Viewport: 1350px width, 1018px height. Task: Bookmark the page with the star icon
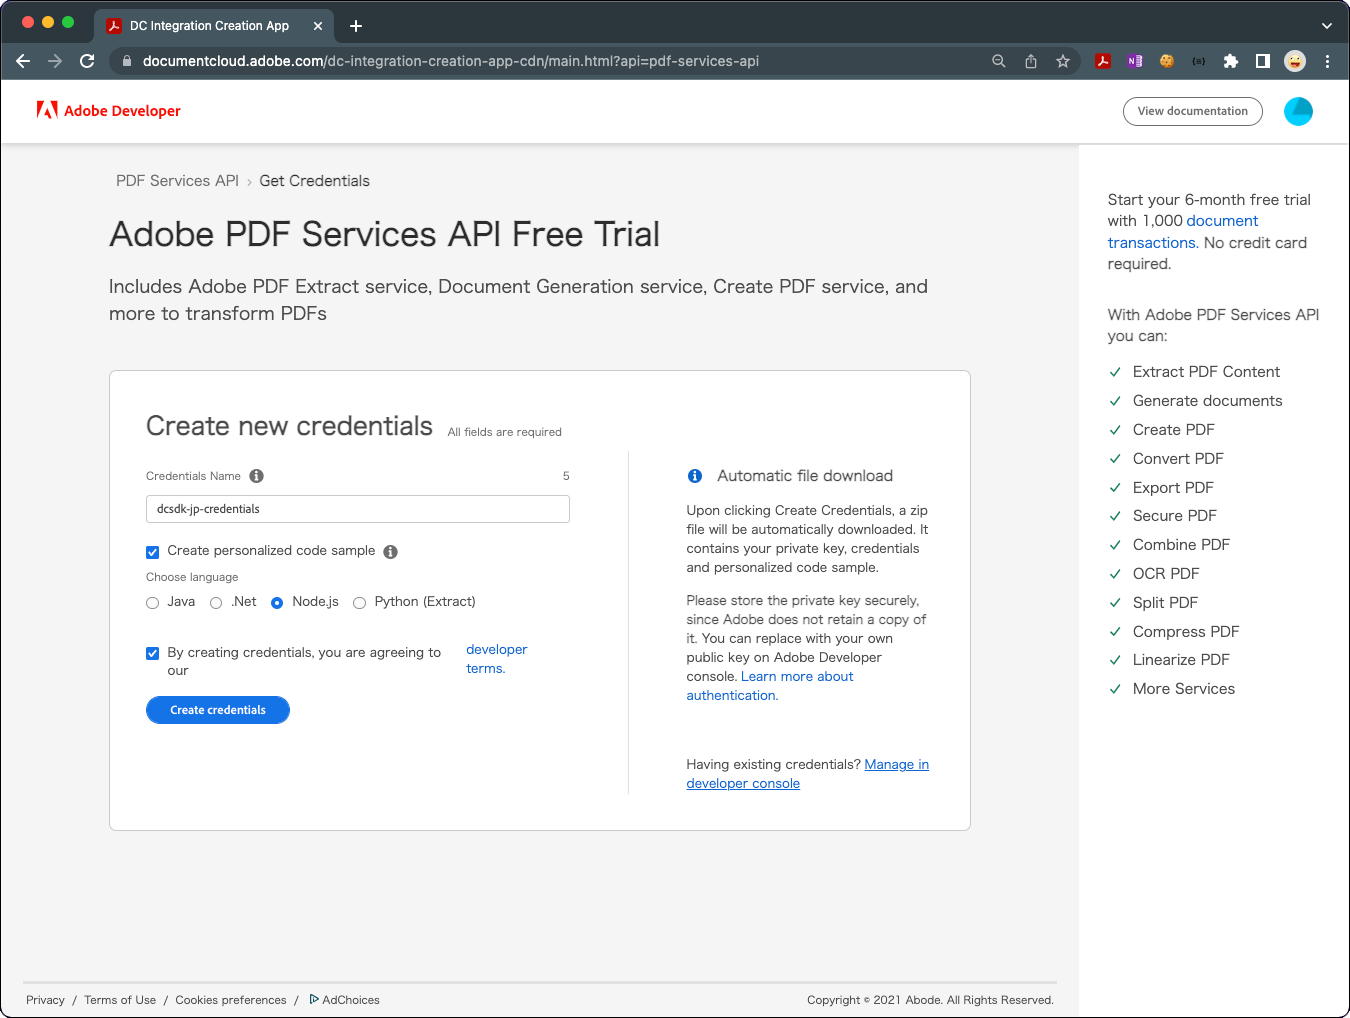pos(1063,61)
